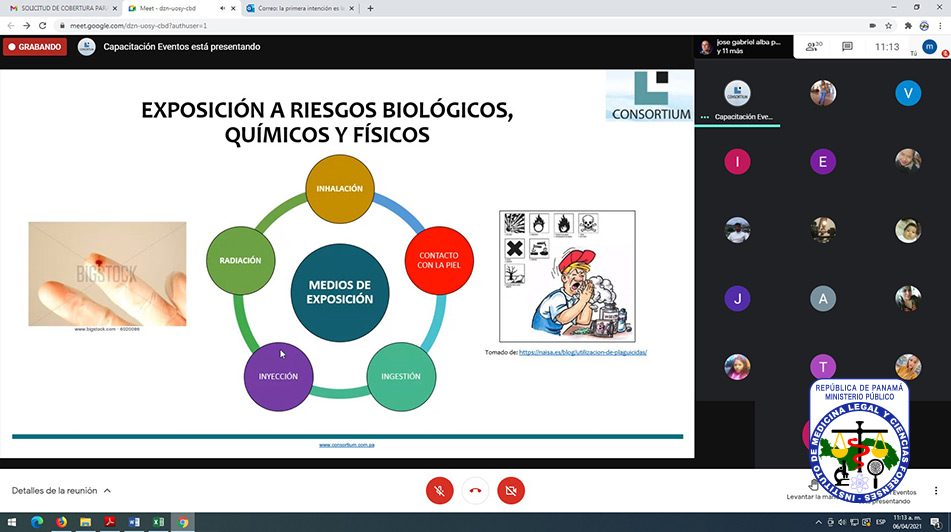Screen dimensions: 951x532
Task: Click the Capacitación Eventos presenter avatar in banner
Action: [87, 47]
